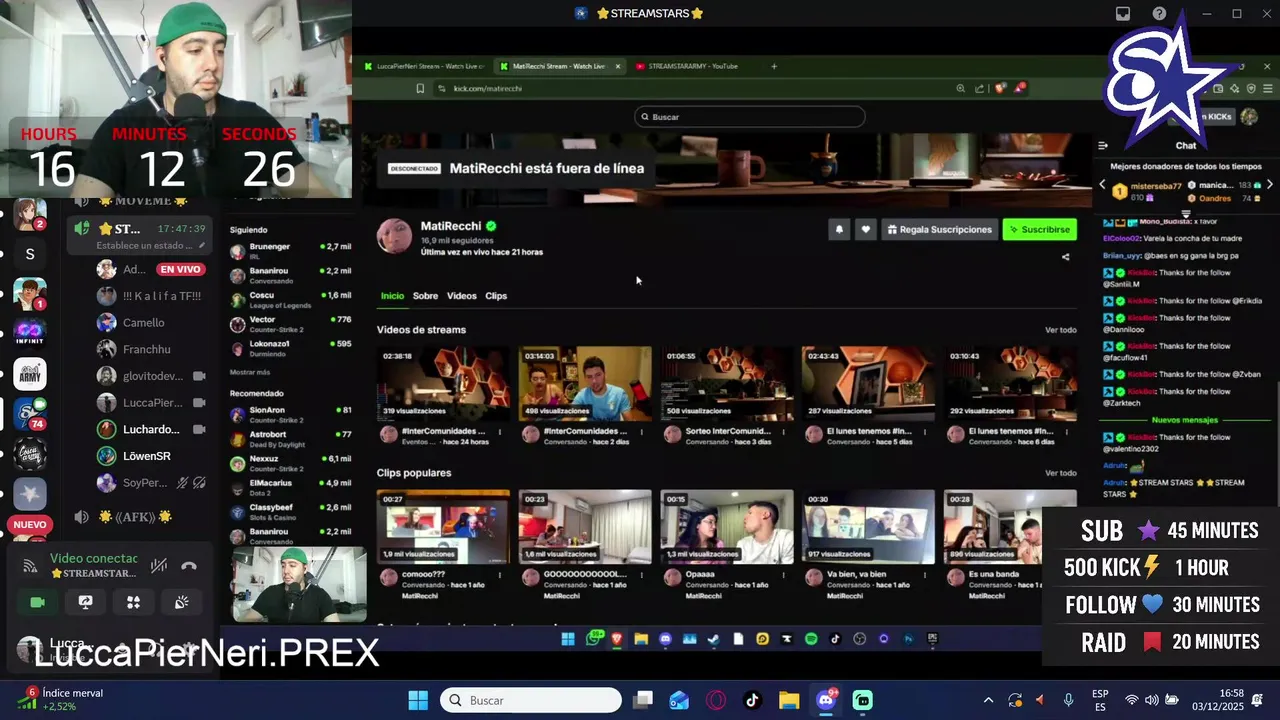Select the Clips tab

tap(496, 296)
